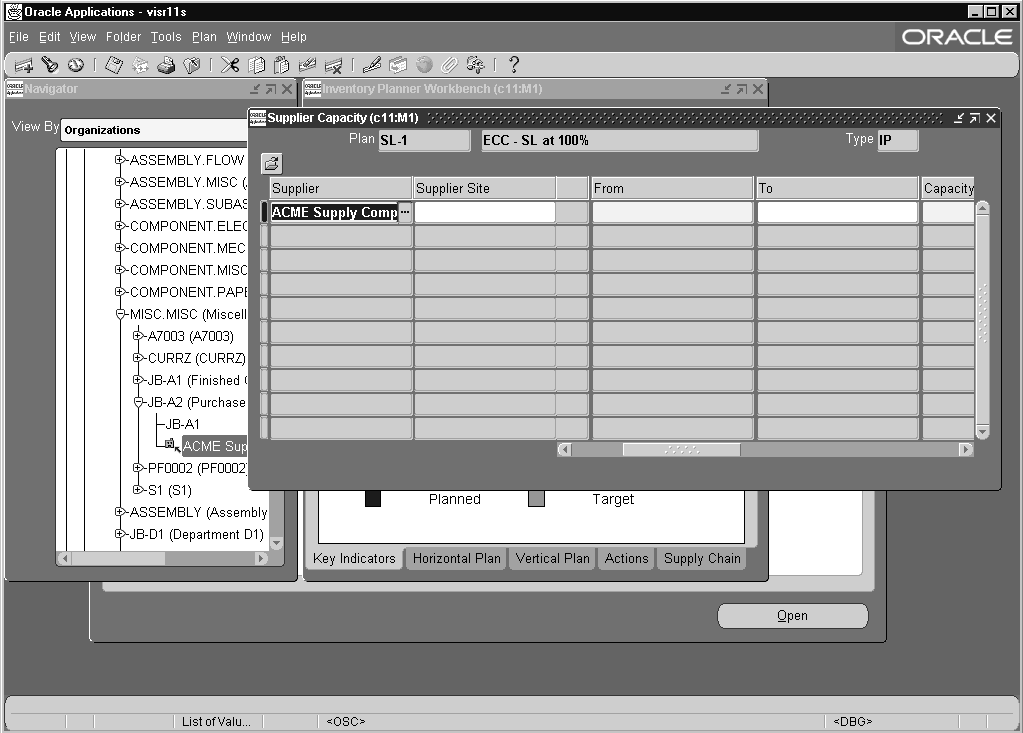1023x733 pixels.
Task: Click the Type IP field
Action: pyautogui.click(x=898, y=140)
